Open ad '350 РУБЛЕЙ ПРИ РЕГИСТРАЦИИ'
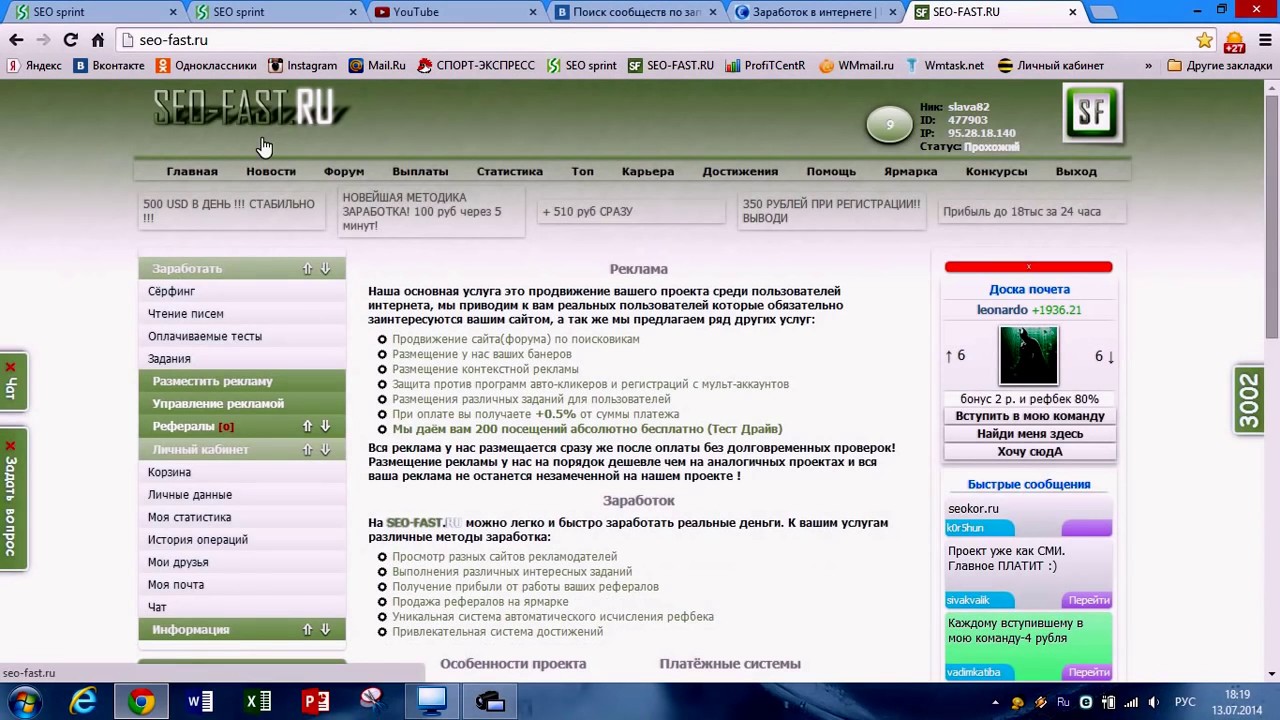Image resolution: width=1280 pixels, height=720 pixels. coord(831,211)
